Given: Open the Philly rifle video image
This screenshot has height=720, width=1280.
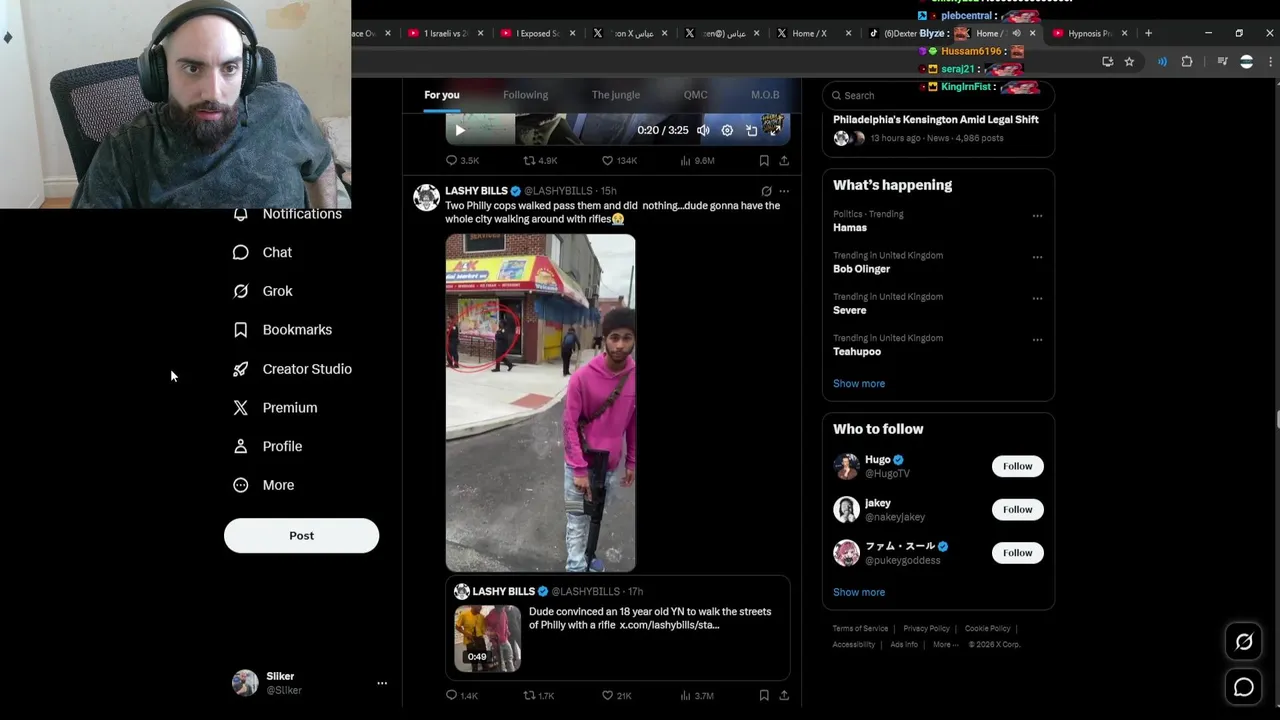Looking at the screenshot, I should point(540,403).
